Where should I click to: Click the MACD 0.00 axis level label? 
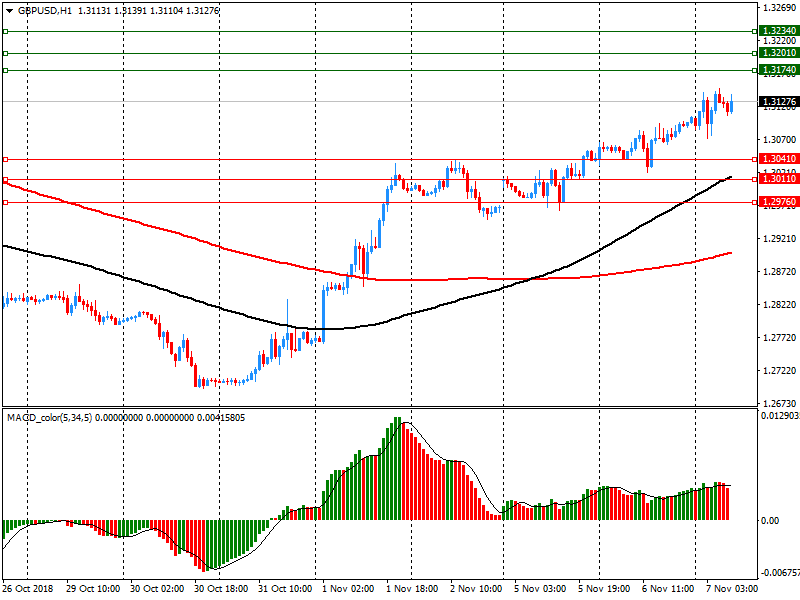[770, 520]
